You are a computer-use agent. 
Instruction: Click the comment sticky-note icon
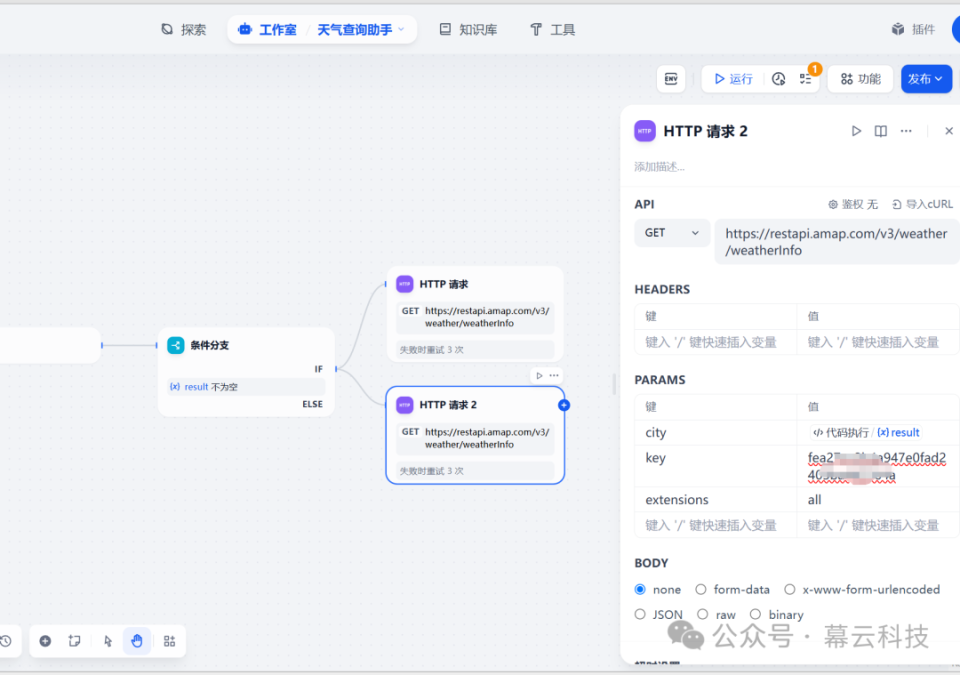pos(75,641)
